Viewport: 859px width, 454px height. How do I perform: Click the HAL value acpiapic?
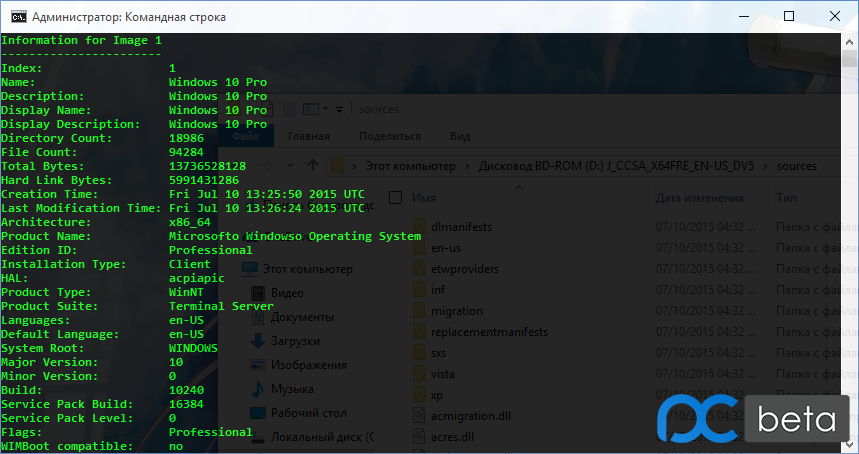click(x=197, y=278)
